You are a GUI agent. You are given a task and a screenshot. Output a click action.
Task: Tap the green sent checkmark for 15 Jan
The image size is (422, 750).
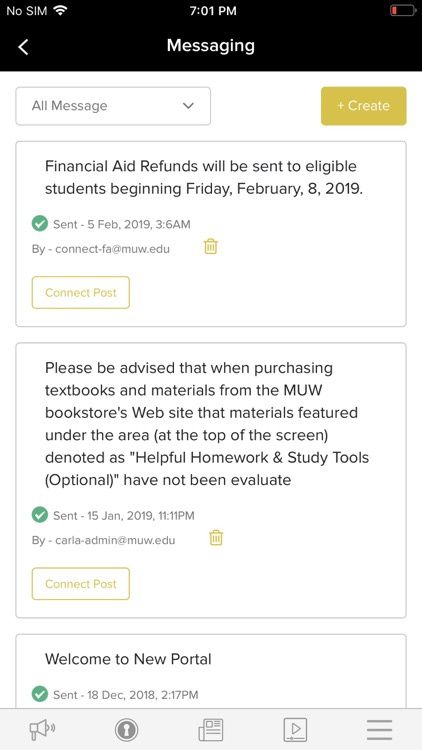pos(40,515)
